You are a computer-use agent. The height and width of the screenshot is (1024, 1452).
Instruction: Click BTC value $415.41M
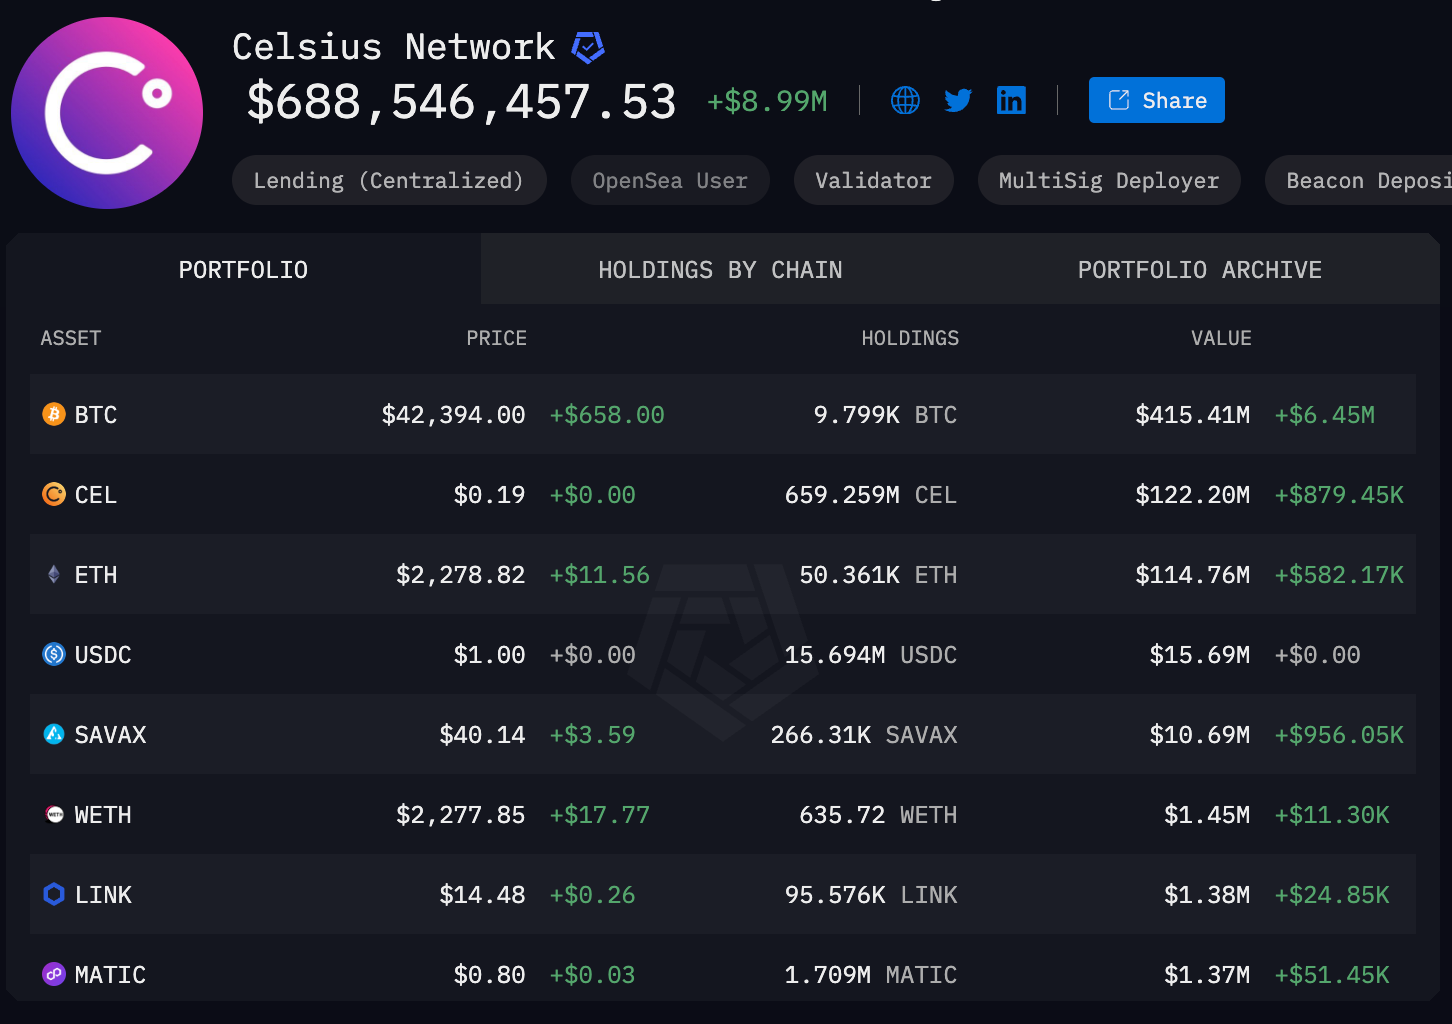(x=1192, y=414)
